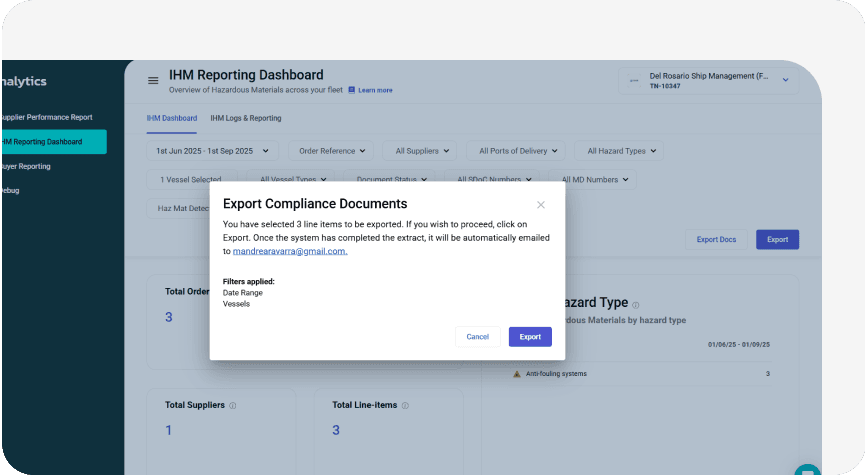Open the All MD Numbers dropdown
The height and width of the screenshot is (476, 865).
[592, 179]
